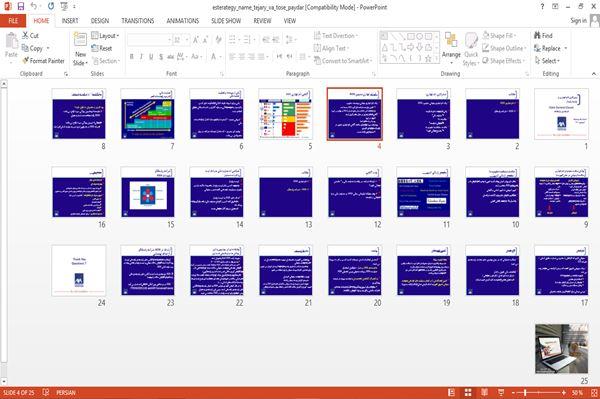Screen dimensions: 600x399
Task: Click the Find binoculars button
Action: coord(543,36)
